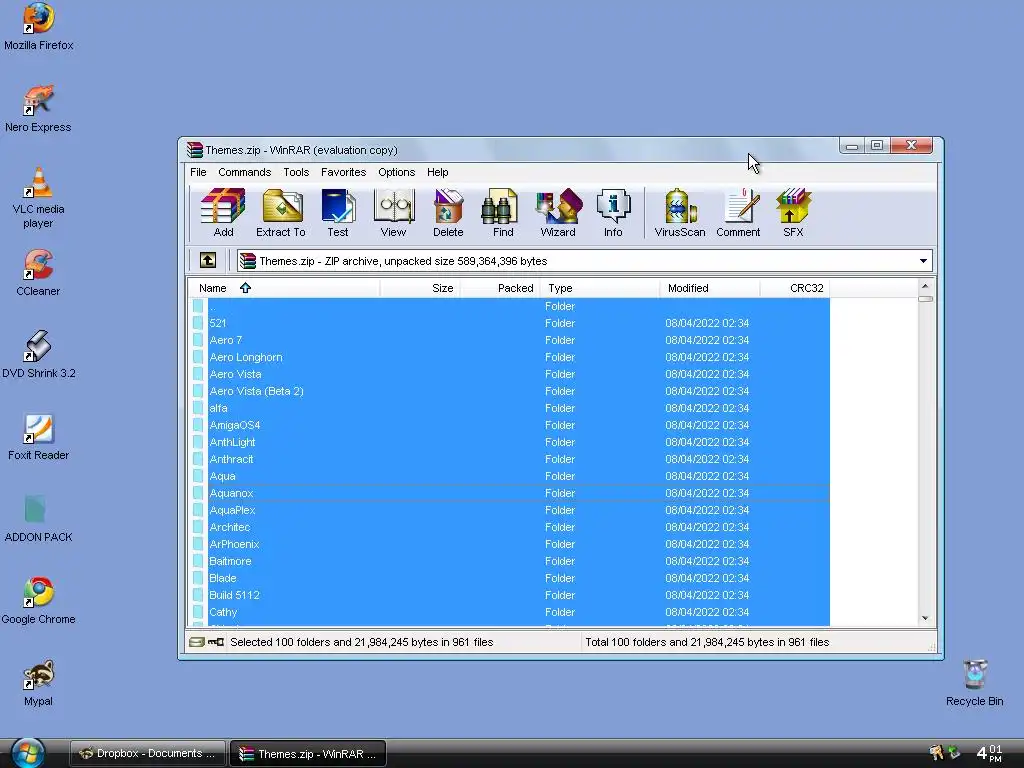Select the ArPhoenix folder

pyautogui.click(x=509, y=544)
